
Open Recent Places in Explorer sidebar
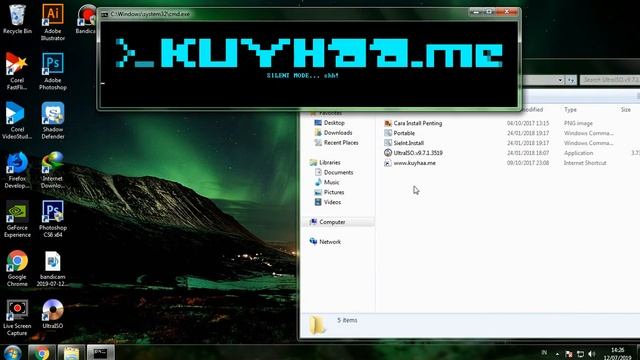point(337,142)
